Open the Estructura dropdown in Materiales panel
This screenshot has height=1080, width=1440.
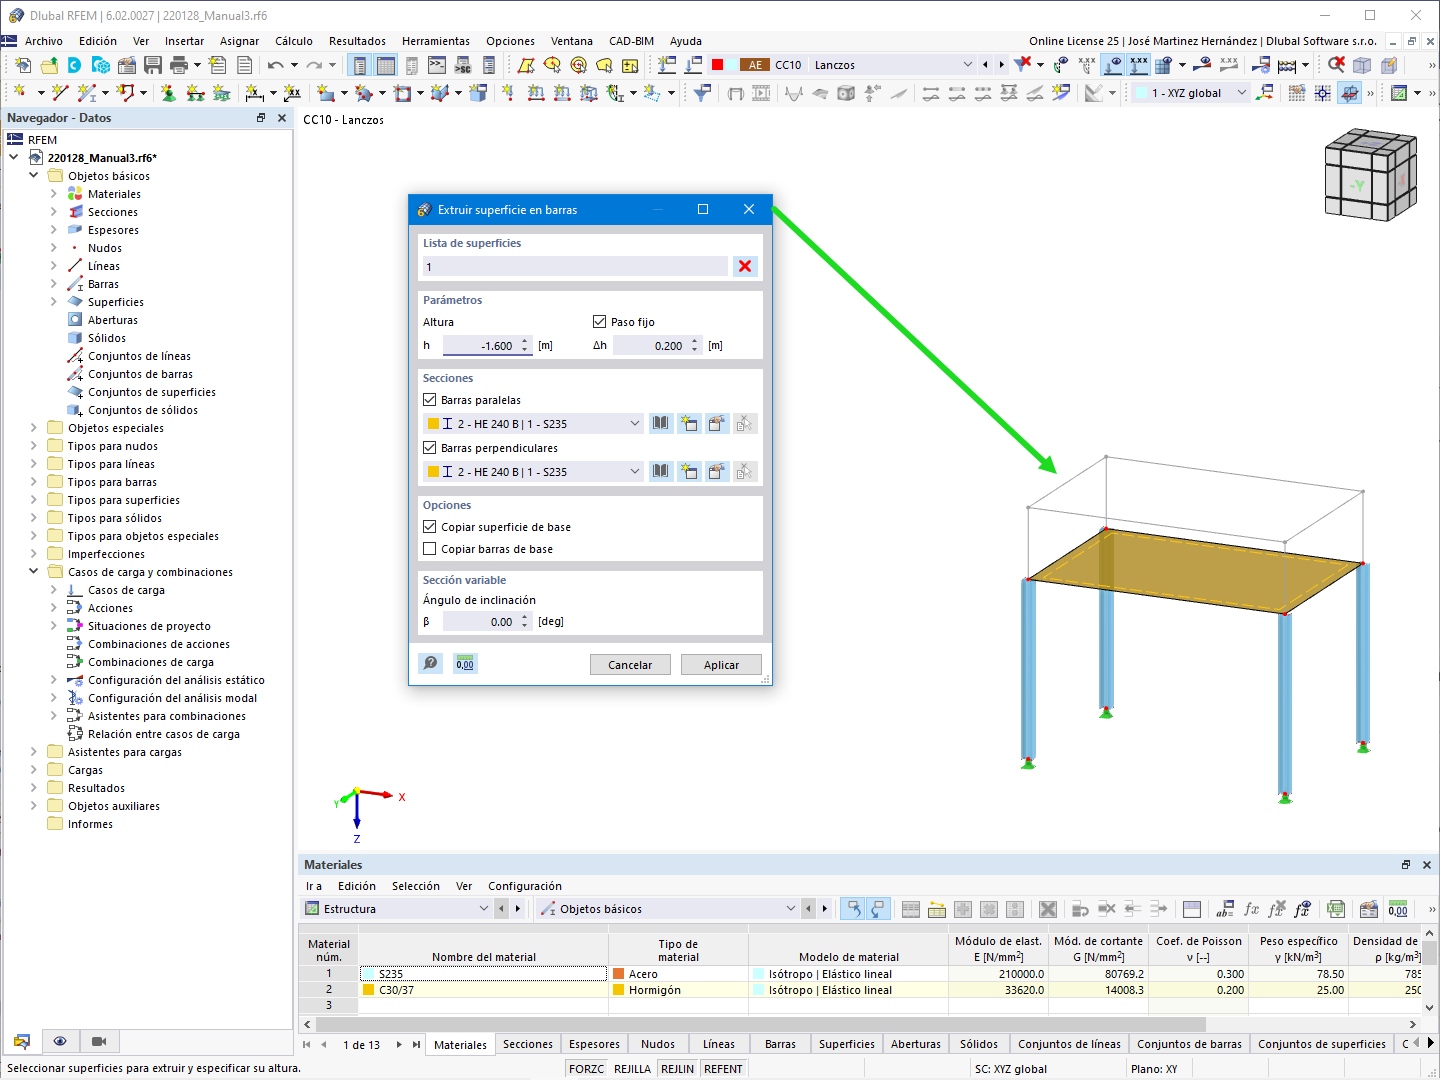(484, 909)
